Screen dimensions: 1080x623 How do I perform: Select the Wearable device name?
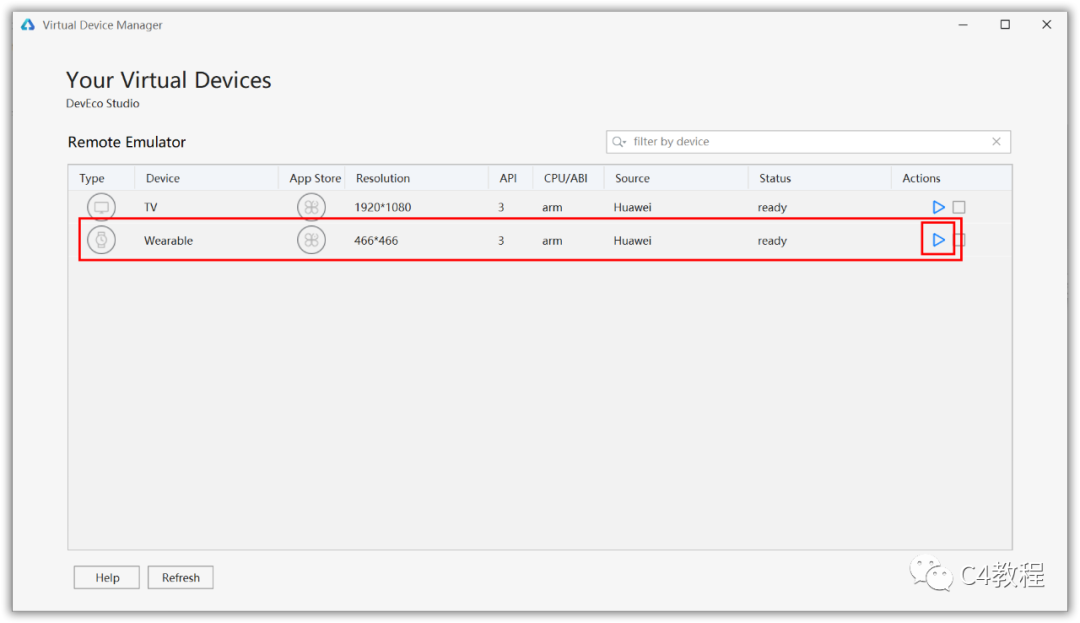[x=169, y=240]
